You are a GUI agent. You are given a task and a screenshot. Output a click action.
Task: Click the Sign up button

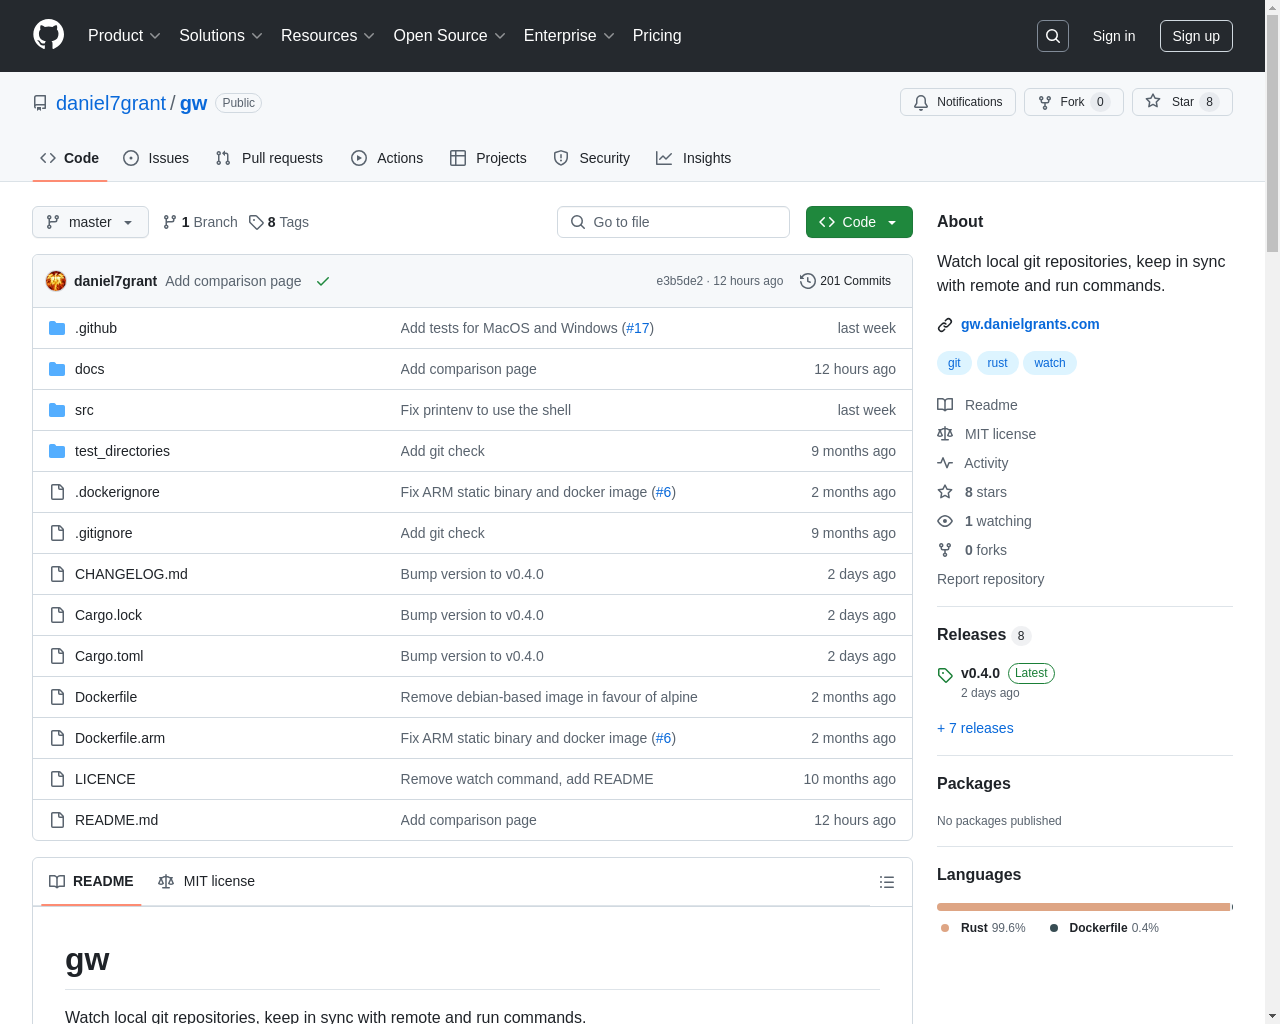(1196, 36)
